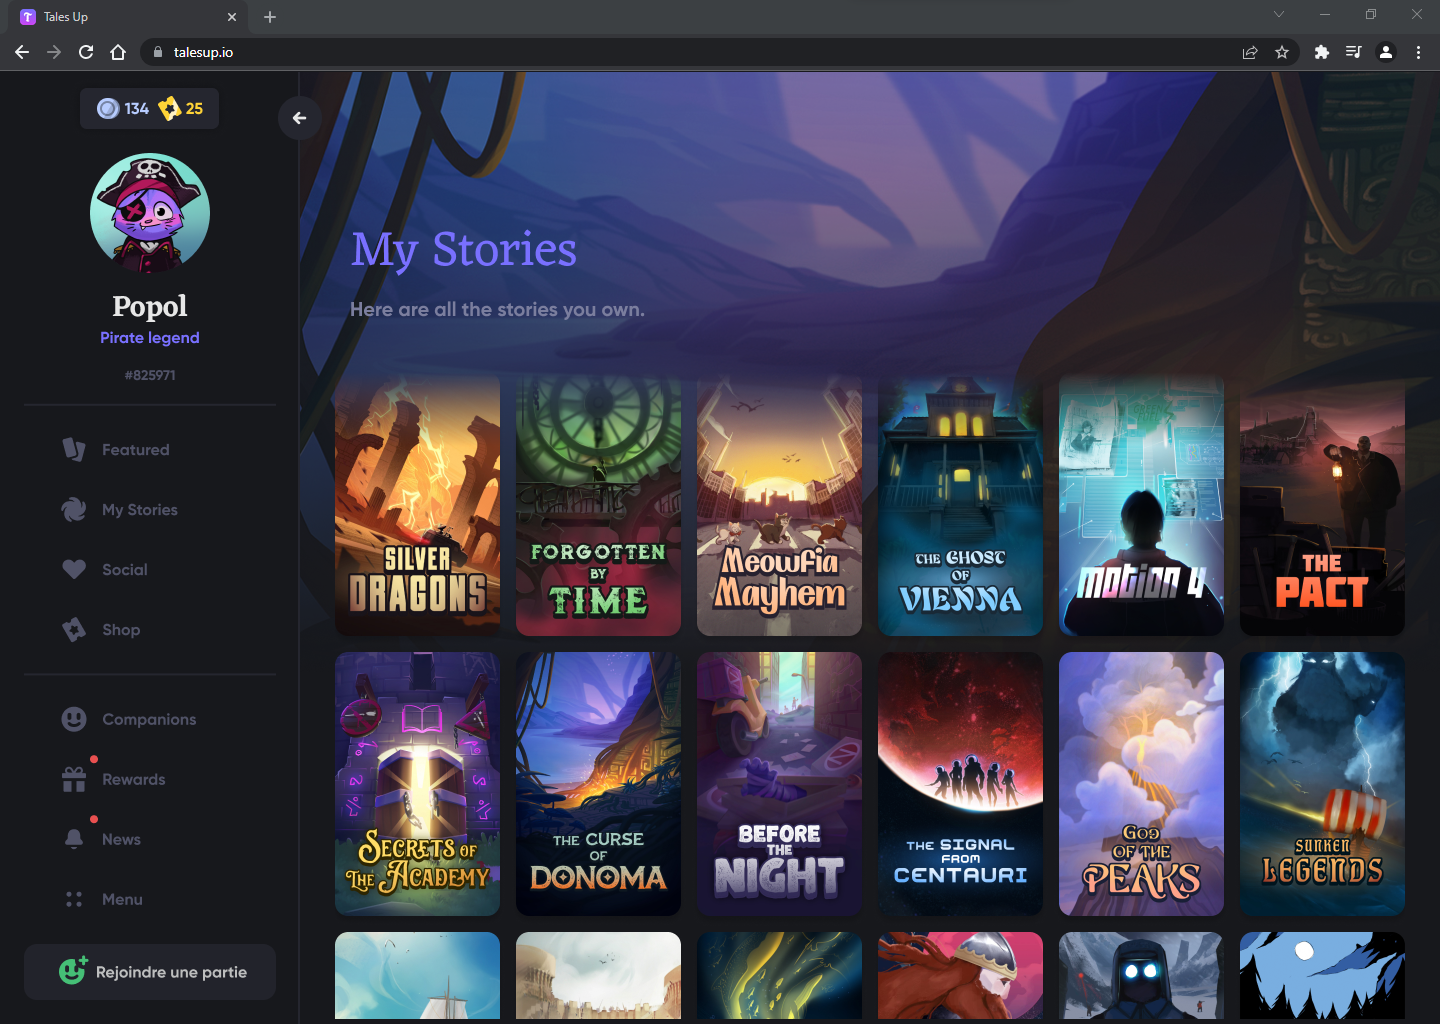Expand the Menu four-dot icon
The width and height of the screenshot is (1440, 1024).
click(x=74, y=899)
